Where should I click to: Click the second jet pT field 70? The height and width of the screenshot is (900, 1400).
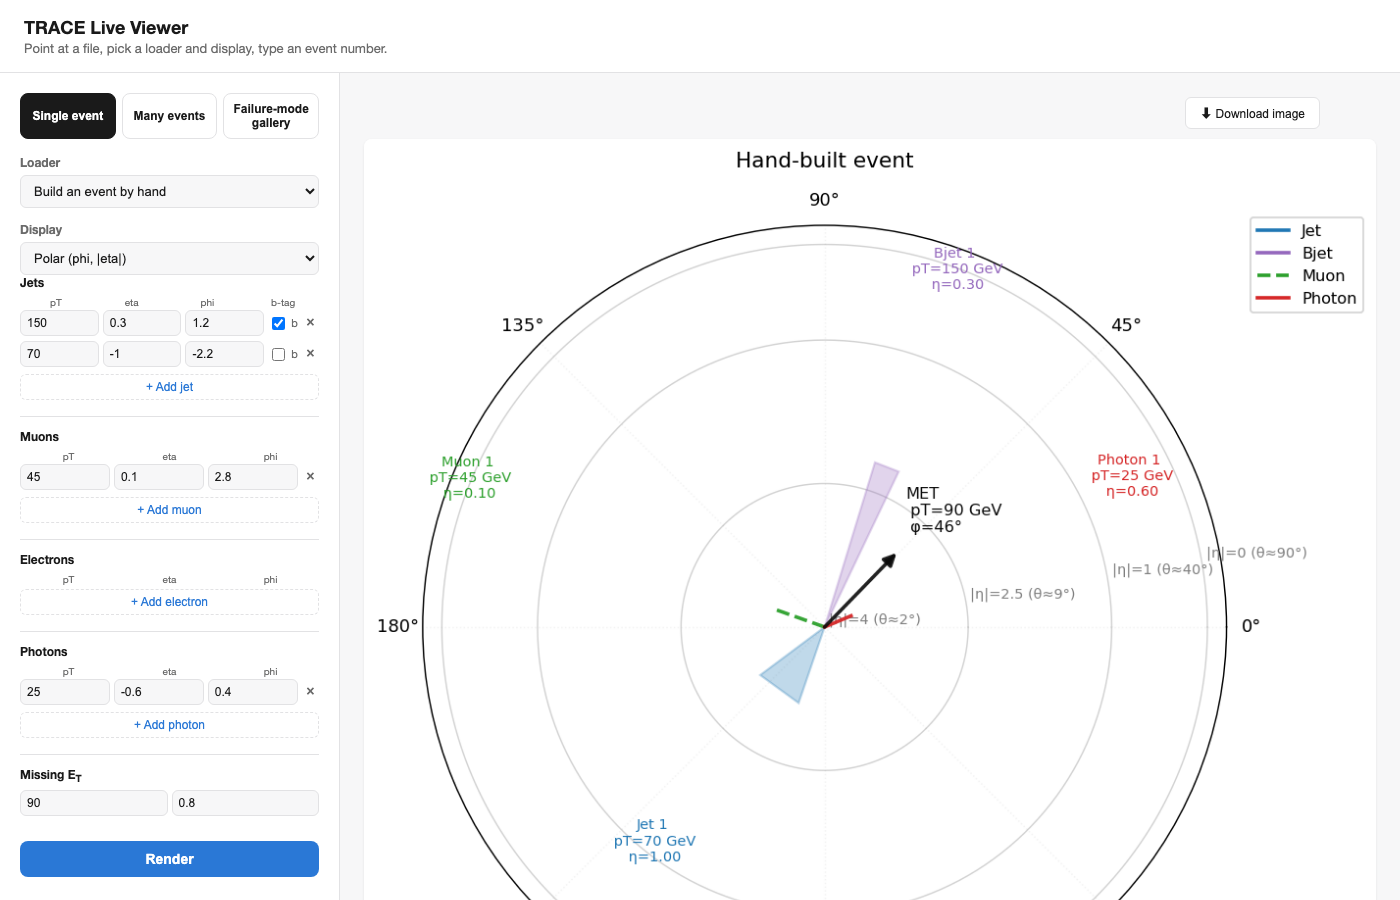pyautogui.click(x=59, y=354)
